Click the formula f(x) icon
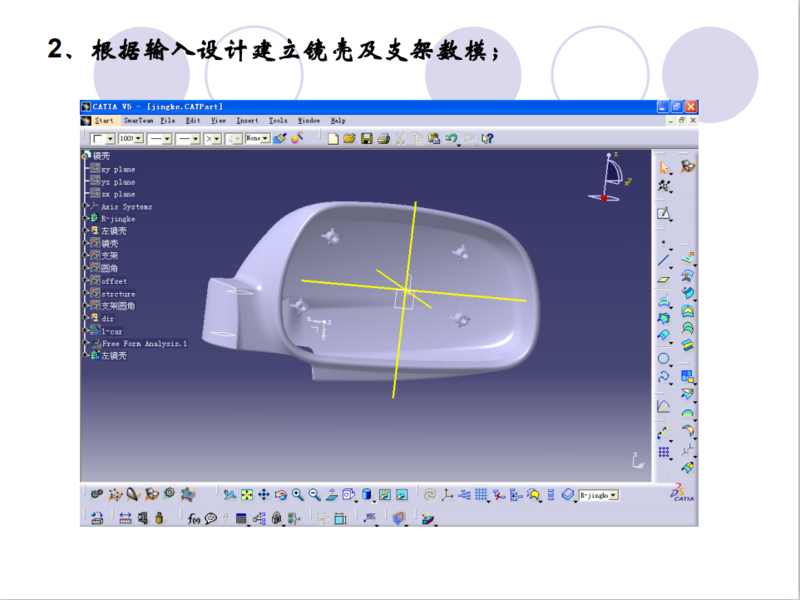800x600 pixels. pyautogui.click(x=193, y=518)
